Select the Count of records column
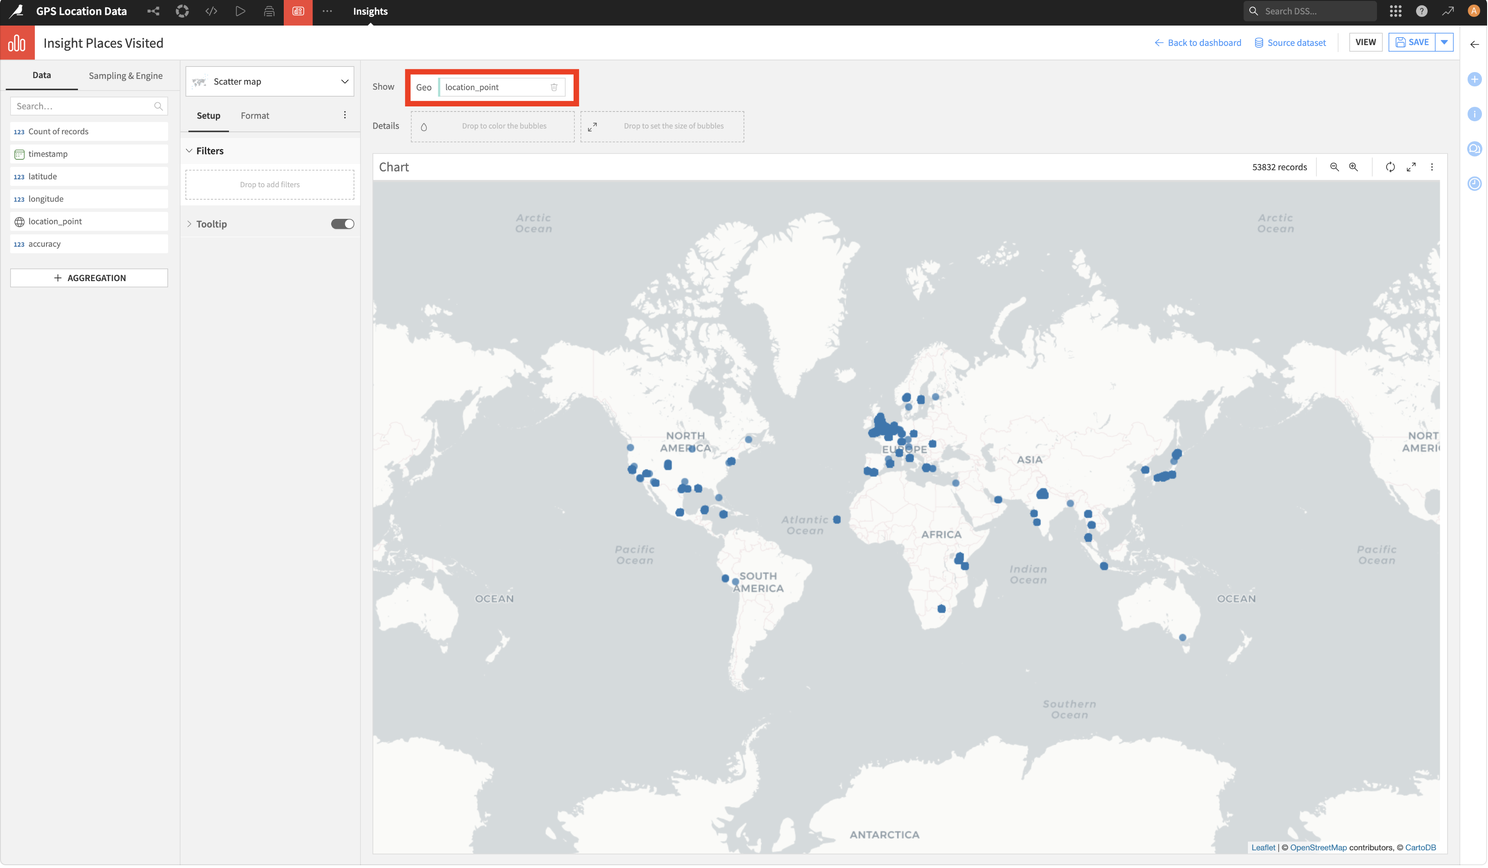The width and height of the screenshot is (1488, 868). point(89,131)
